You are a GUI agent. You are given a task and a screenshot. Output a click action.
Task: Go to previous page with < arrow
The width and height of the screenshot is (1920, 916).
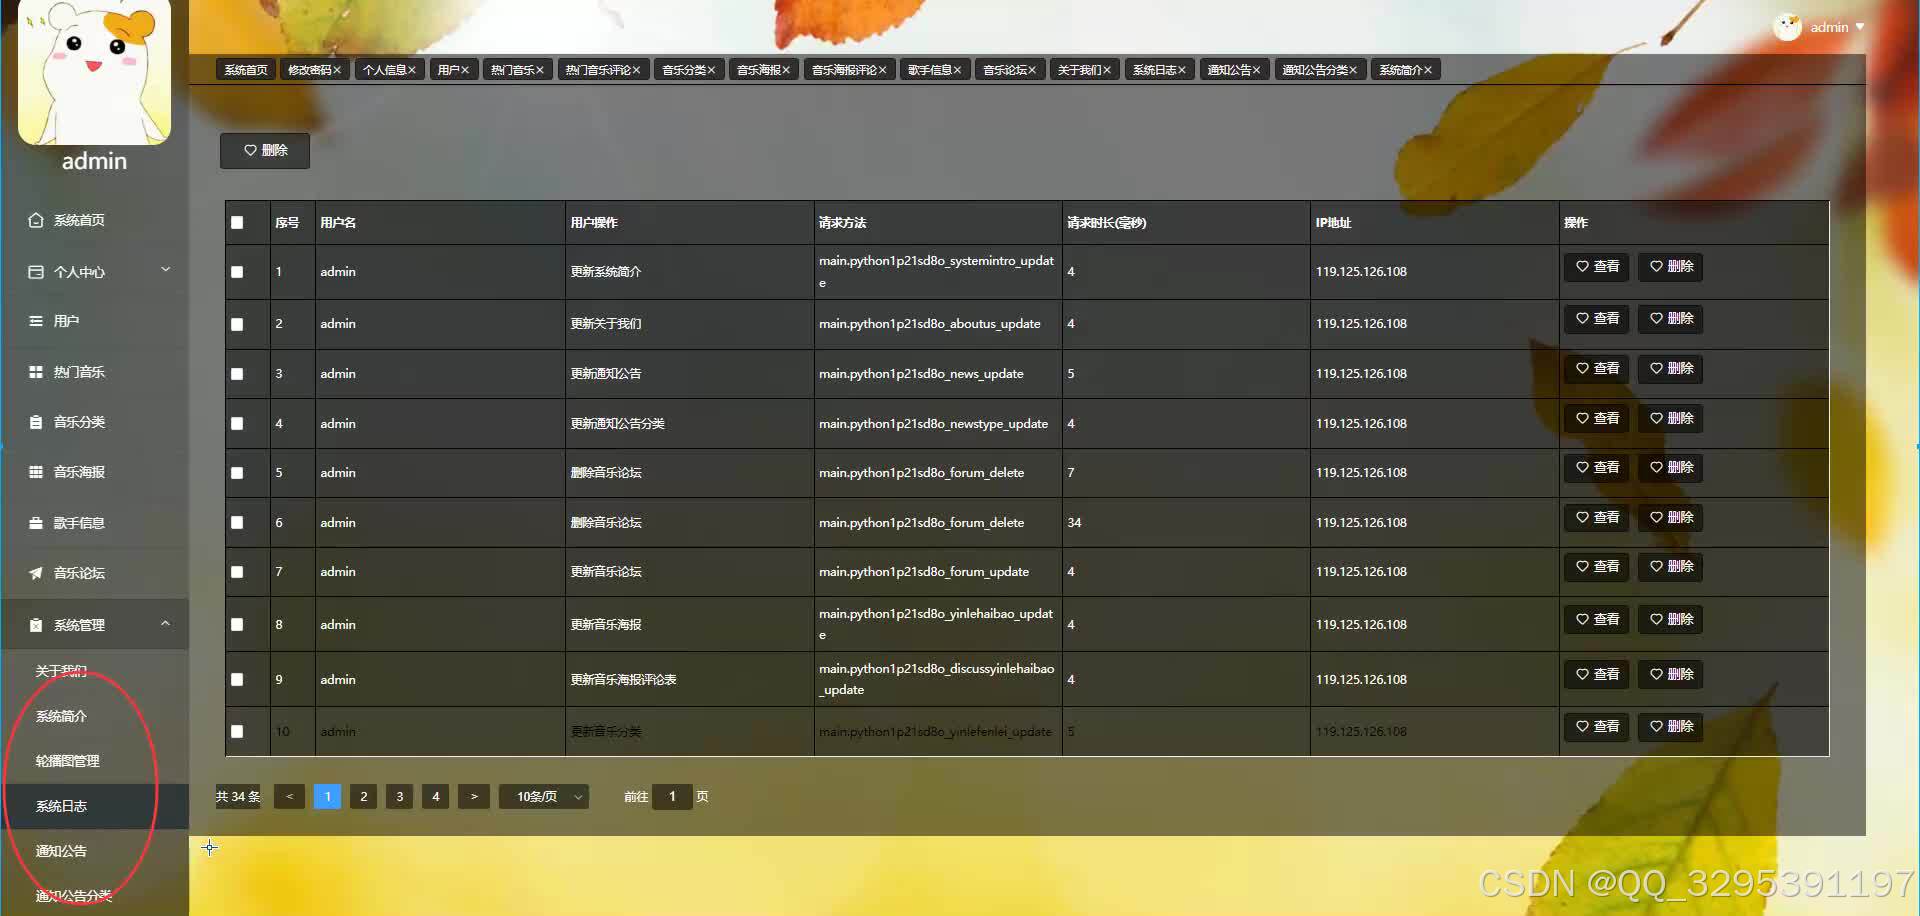click(x=289, y=797)
